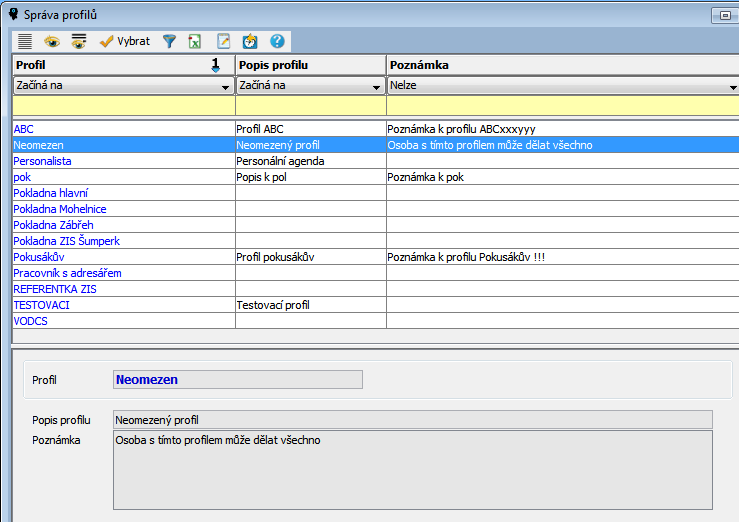Open the Poznámka filter dropdown showing Nelze
Viewport: 739px width, 522px height.
click(x=731, y=86)
